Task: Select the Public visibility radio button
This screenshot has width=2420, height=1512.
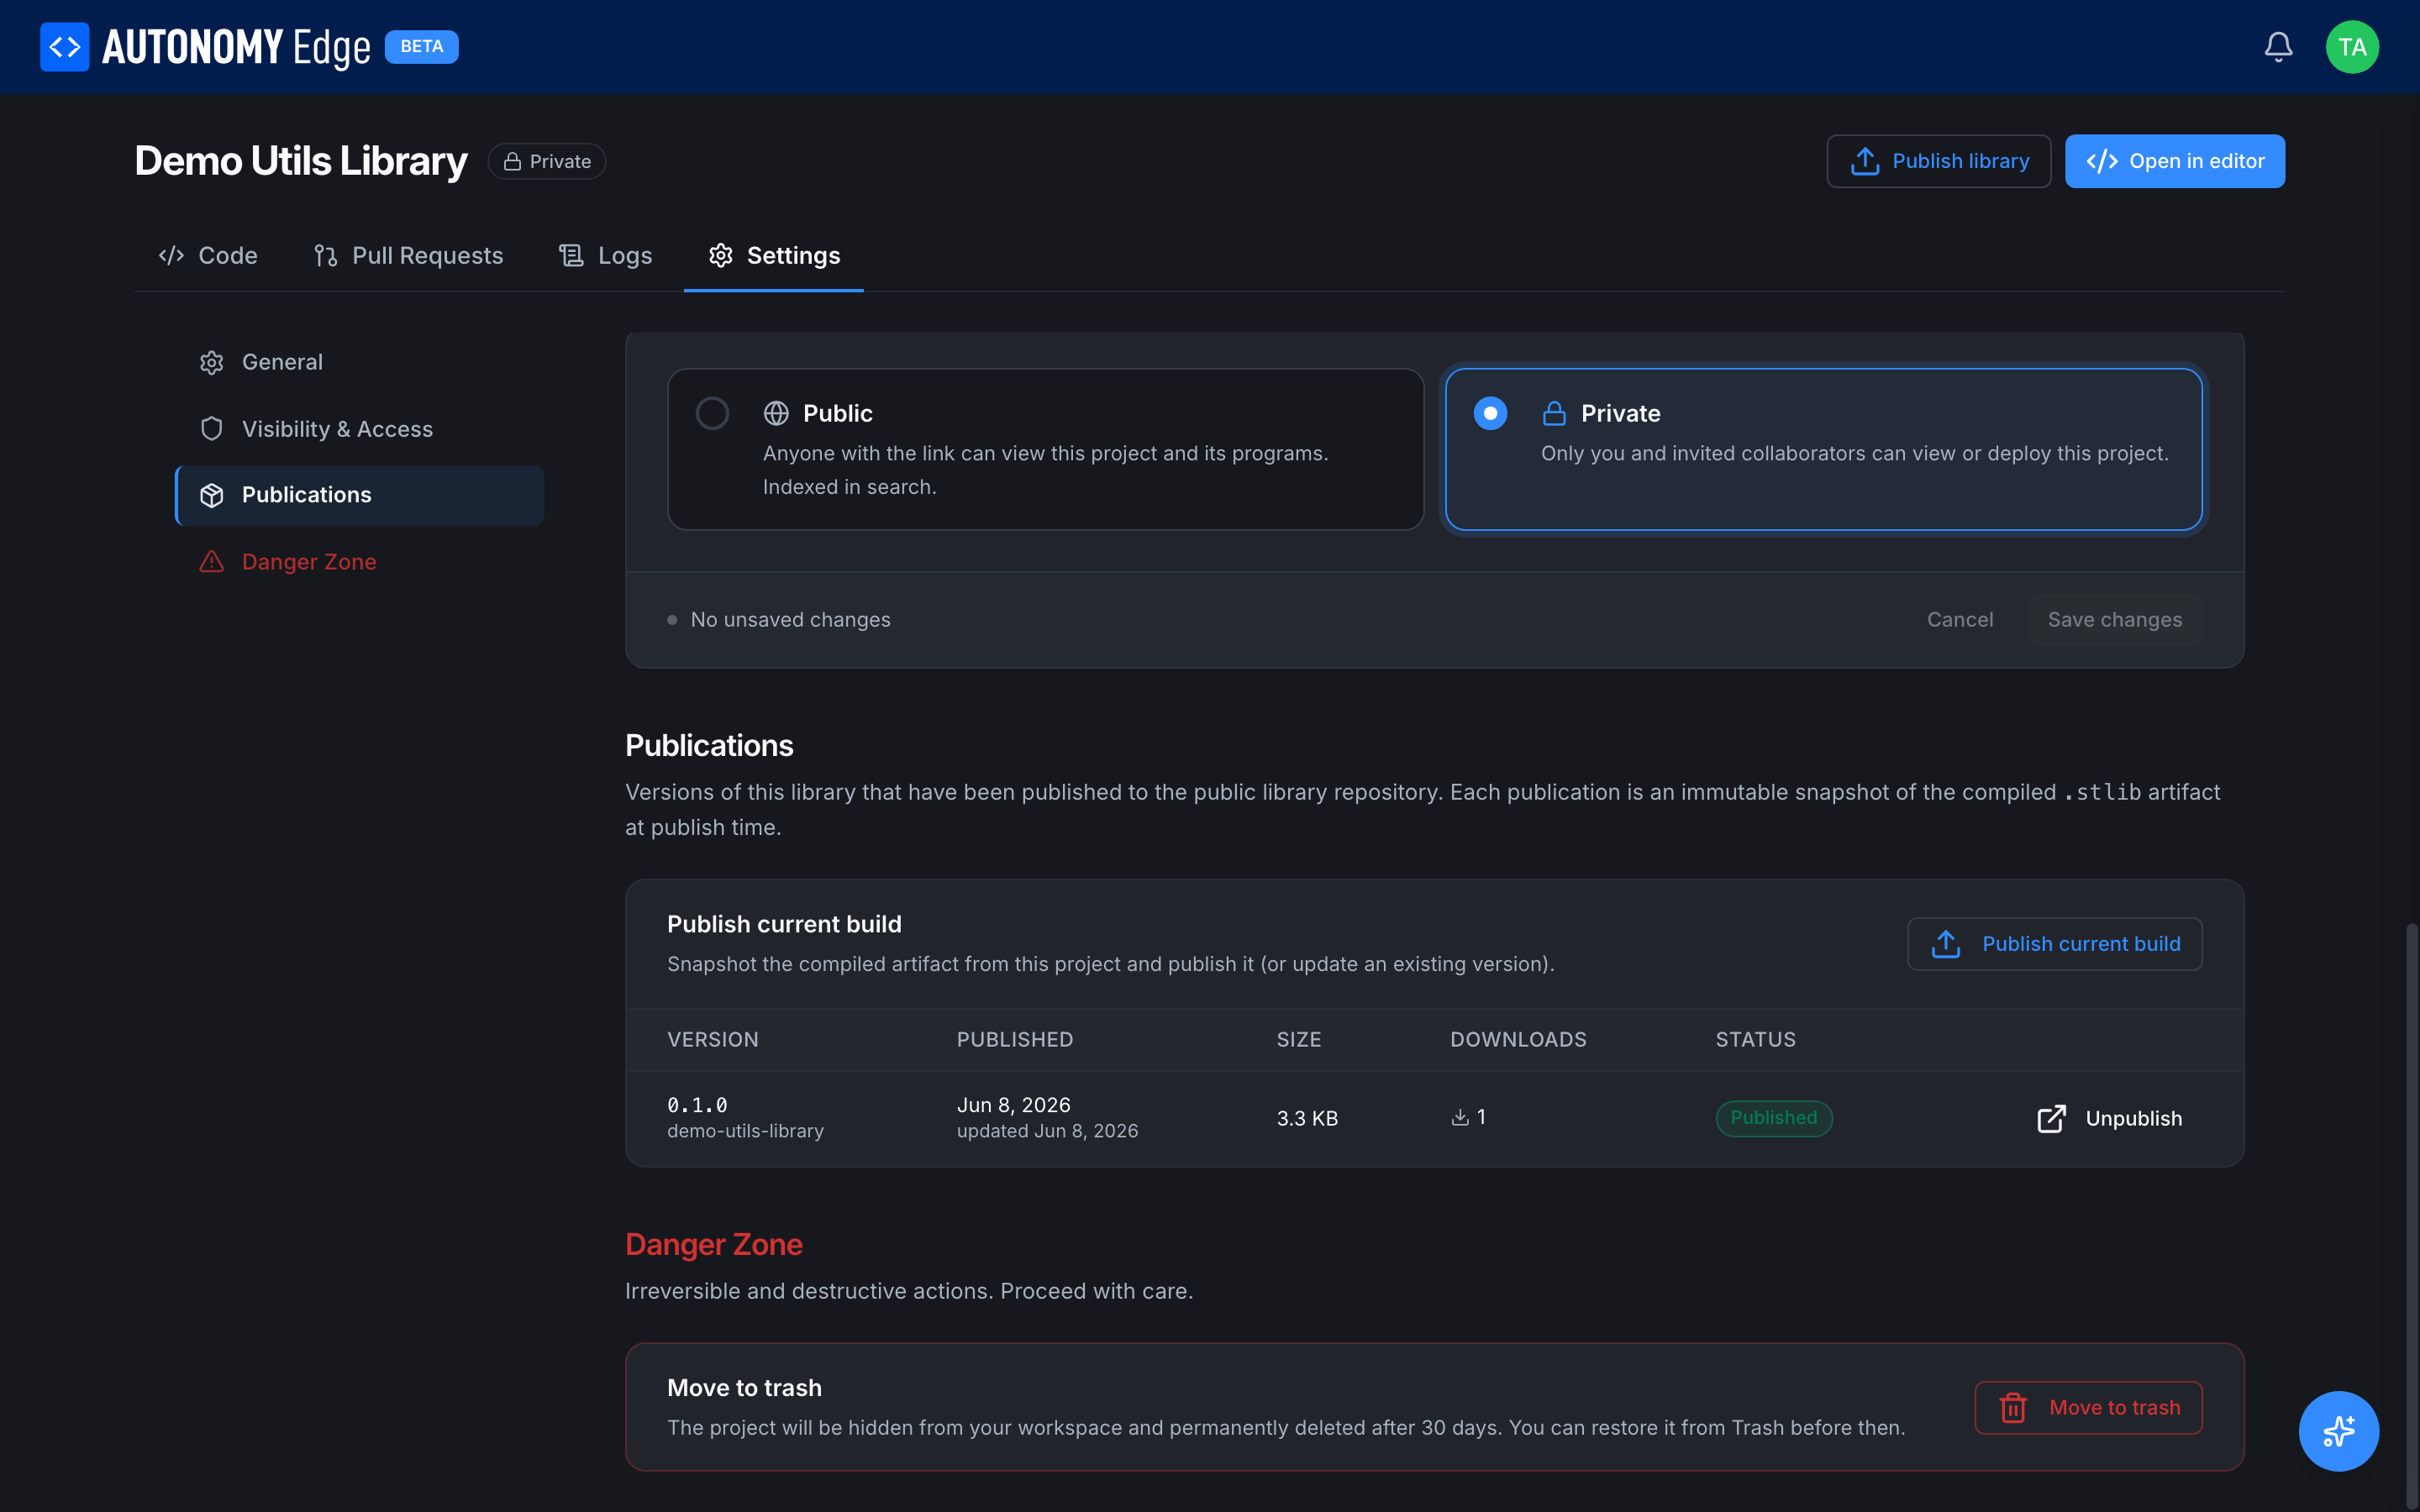Action: [x=712, y=413]
